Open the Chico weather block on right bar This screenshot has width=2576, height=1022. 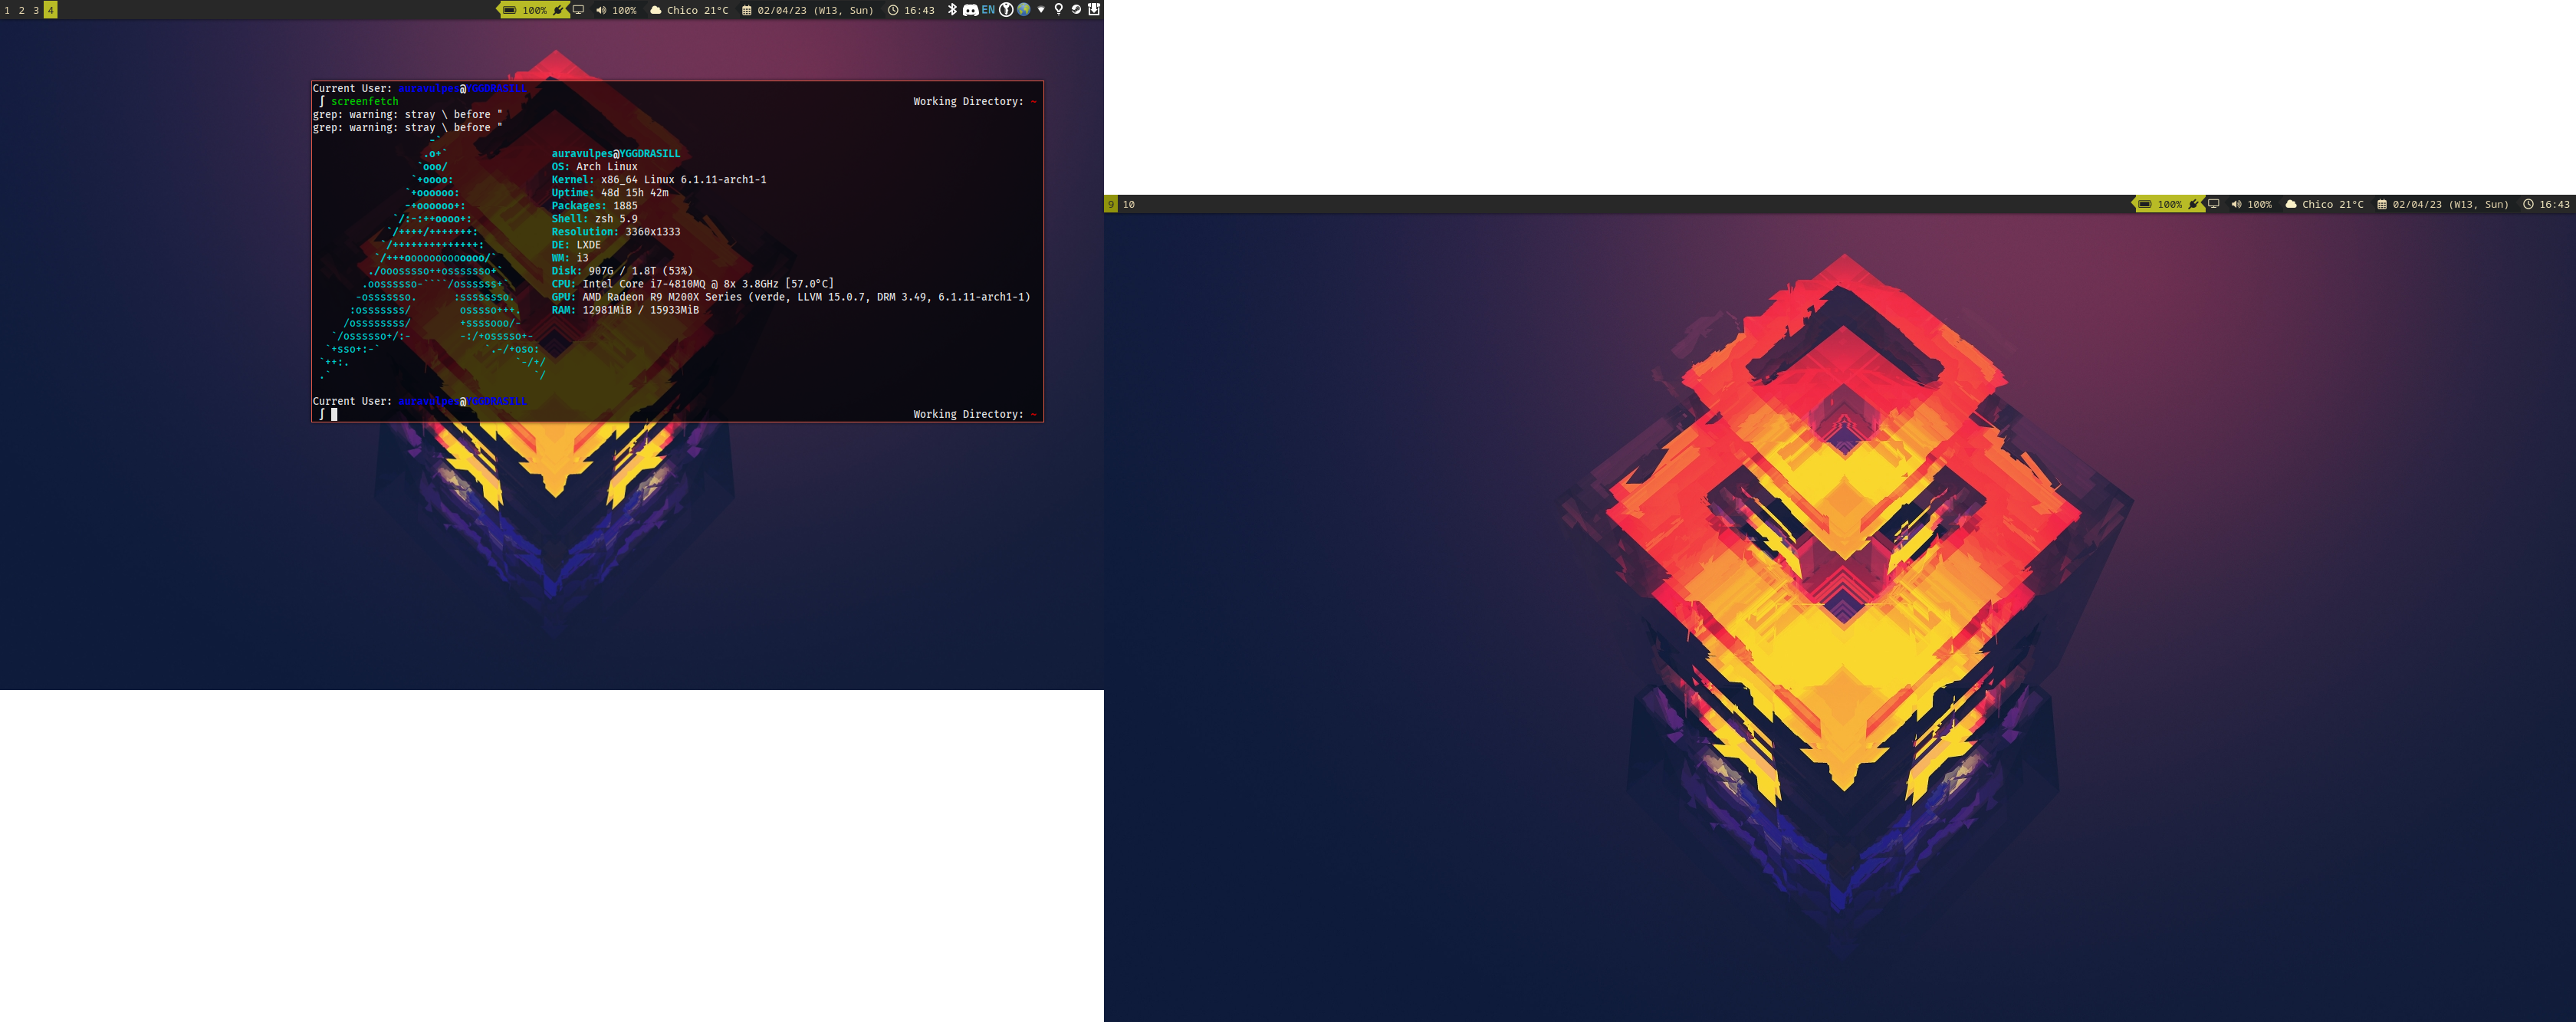pos(2325,204)
